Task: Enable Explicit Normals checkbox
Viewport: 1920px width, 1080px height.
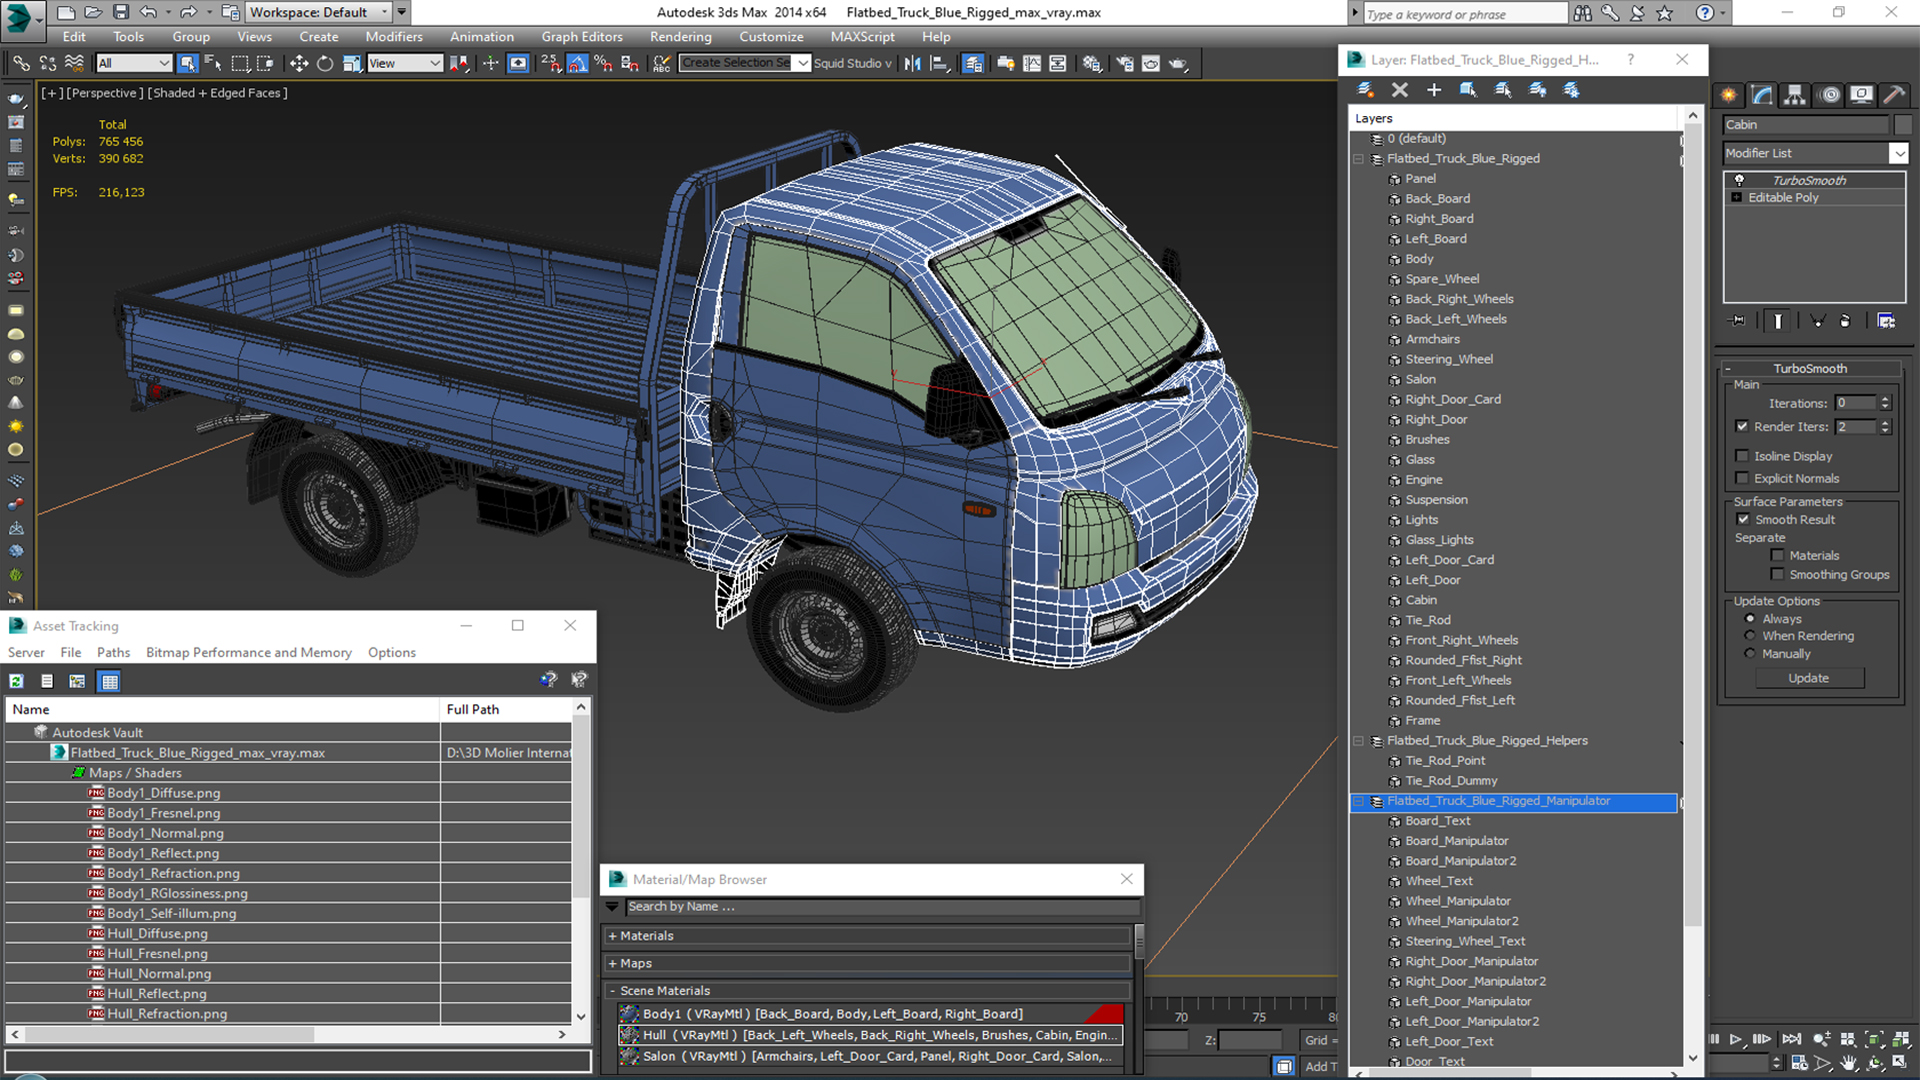Action: (x=1742, y=478)
